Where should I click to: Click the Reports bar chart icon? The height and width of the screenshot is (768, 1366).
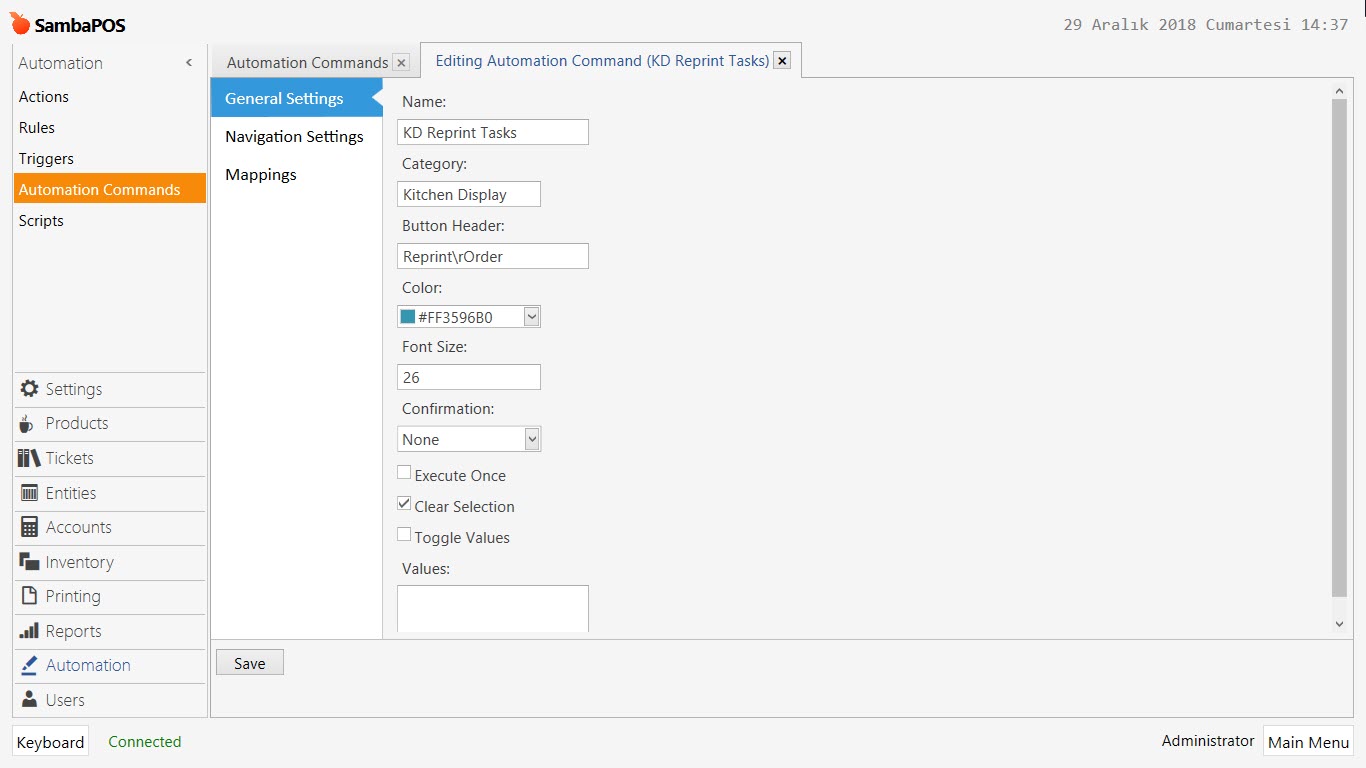point(29,631)
